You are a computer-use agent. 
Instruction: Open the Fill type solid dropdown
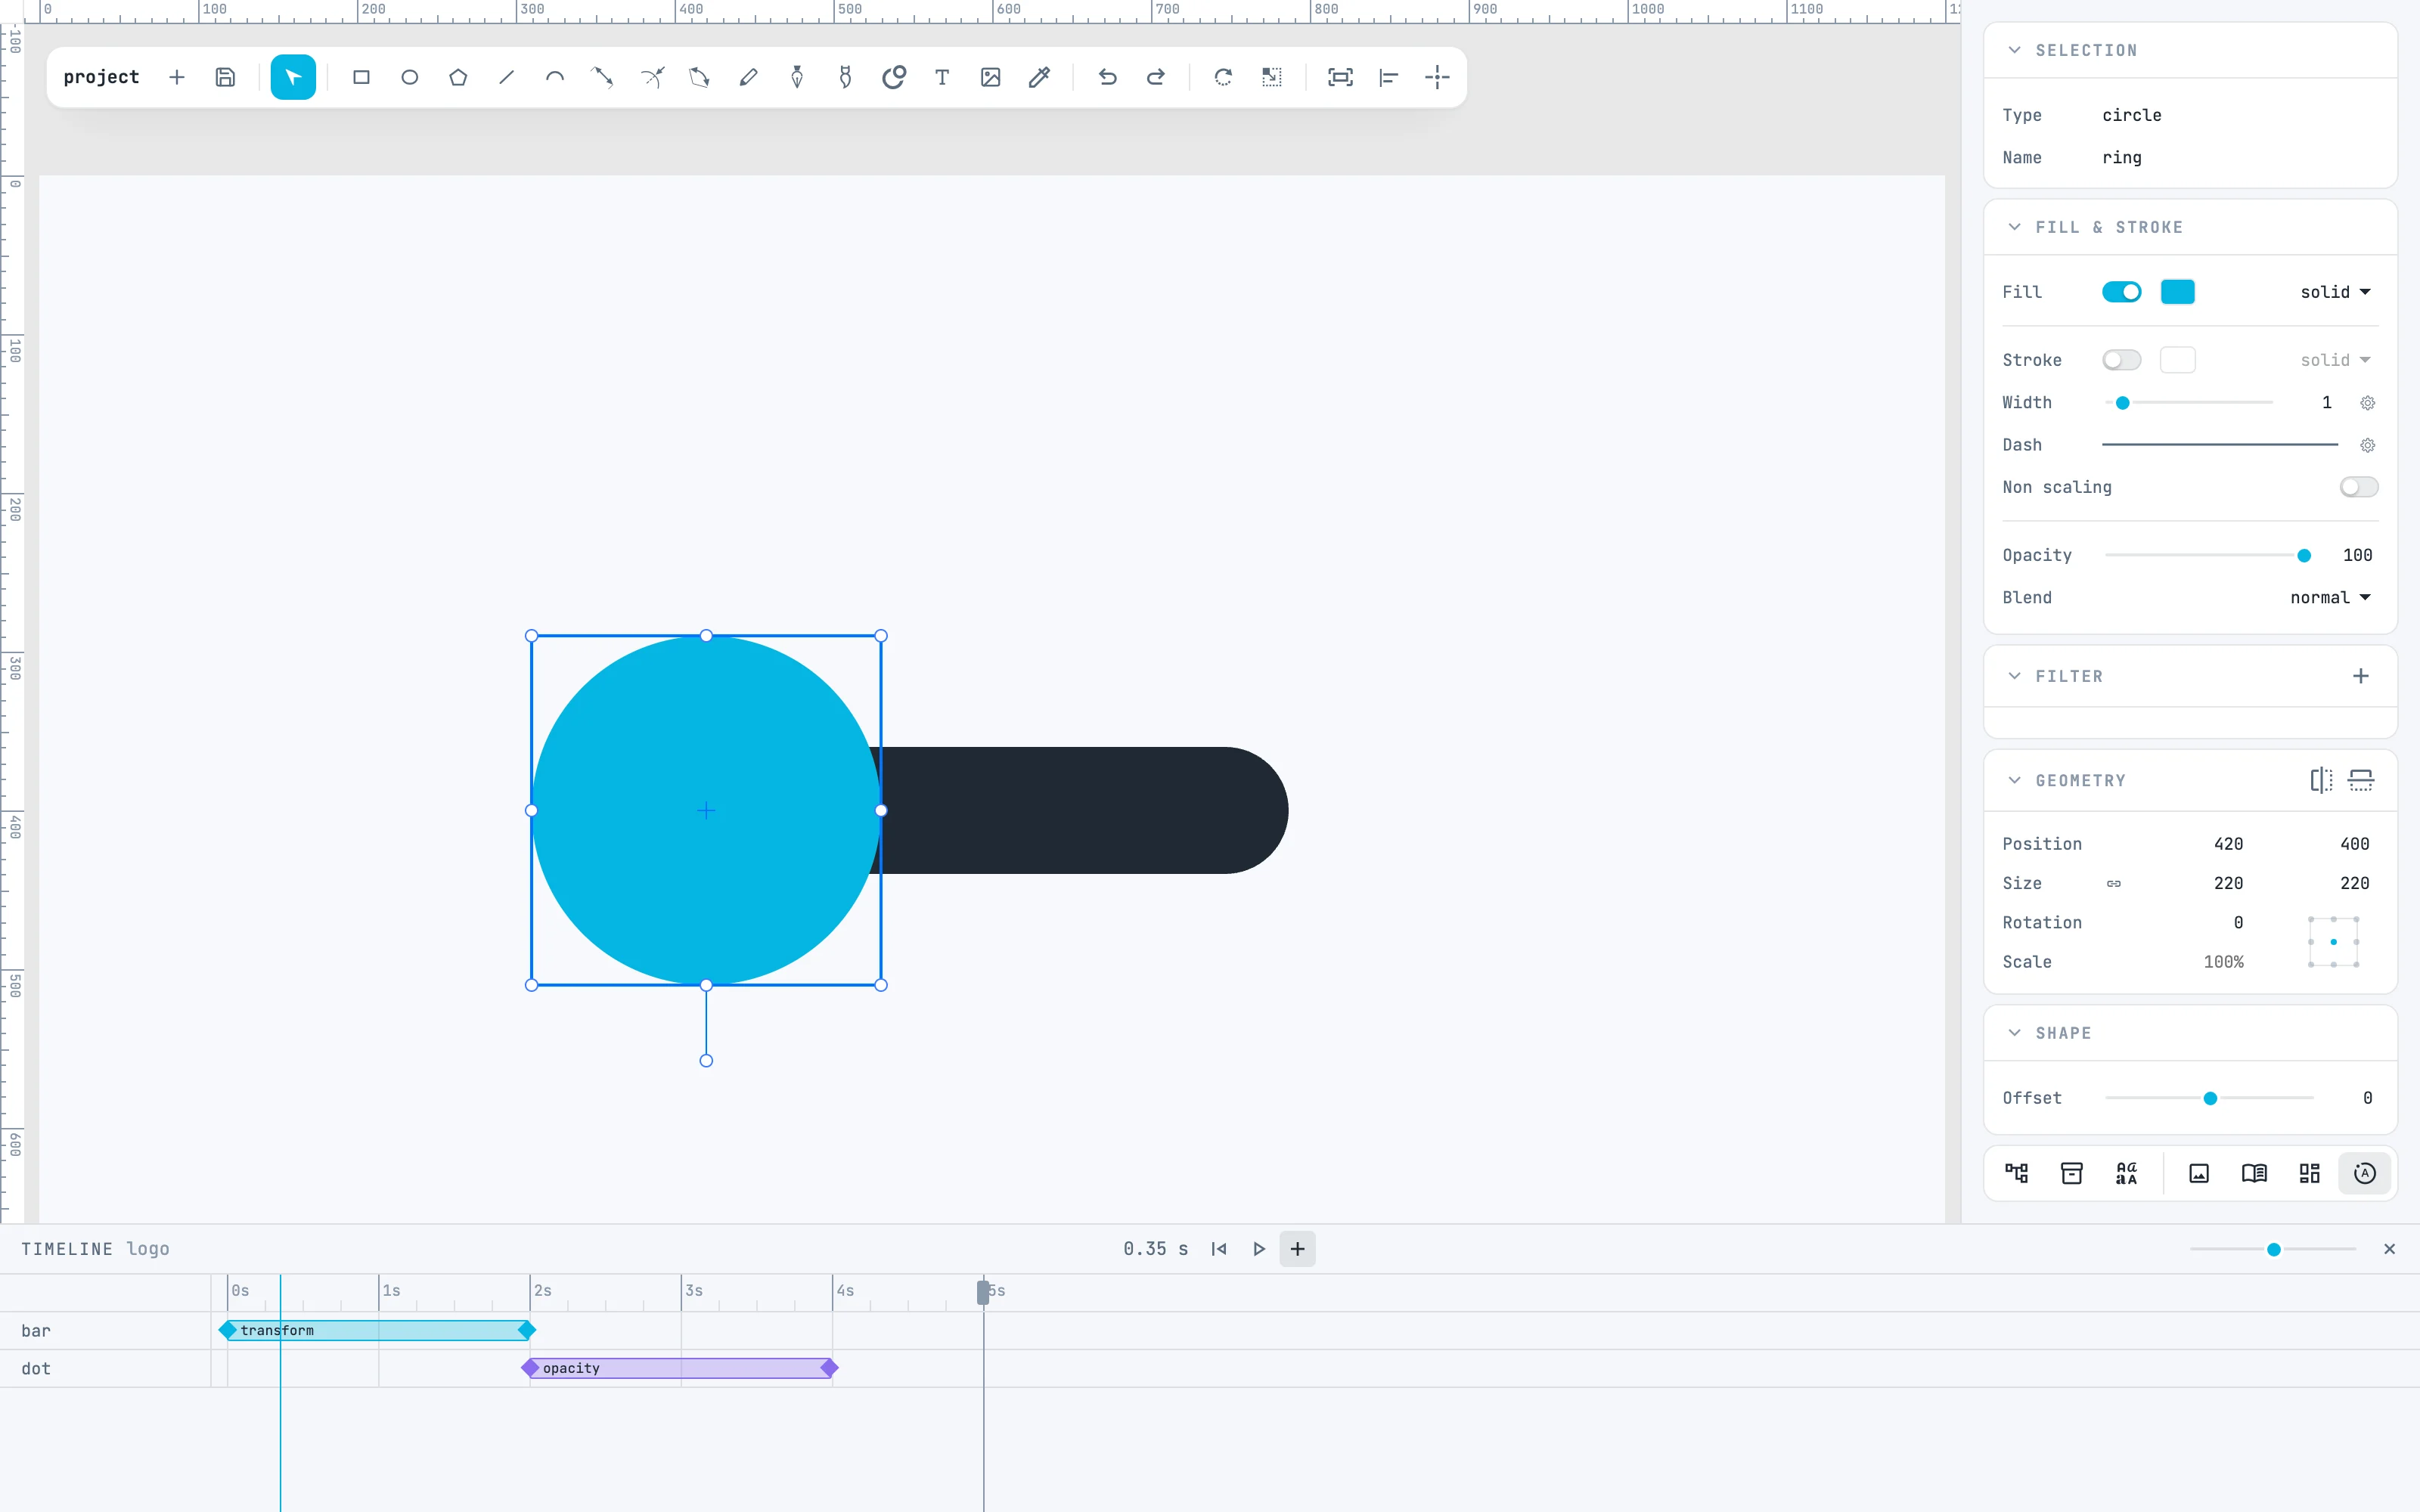tap(2335, 292)
